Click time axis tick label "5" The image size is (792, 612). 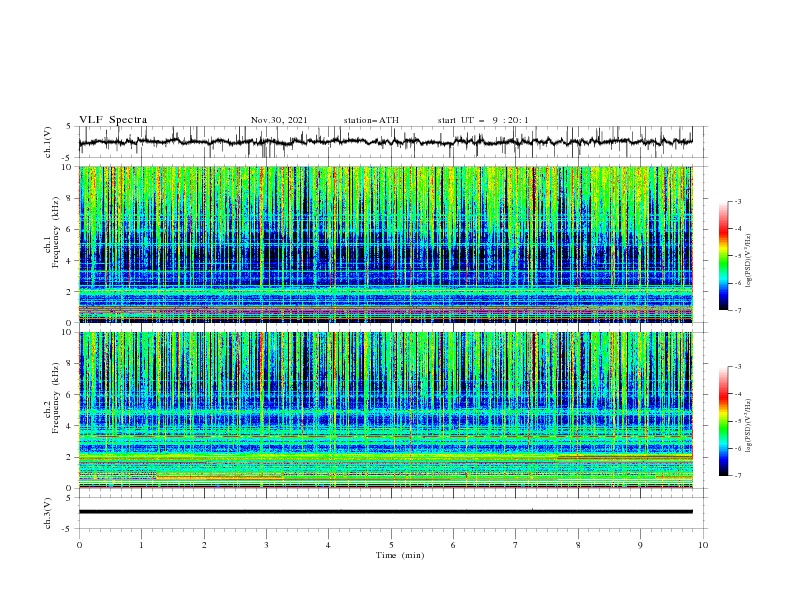coord(391,545)
